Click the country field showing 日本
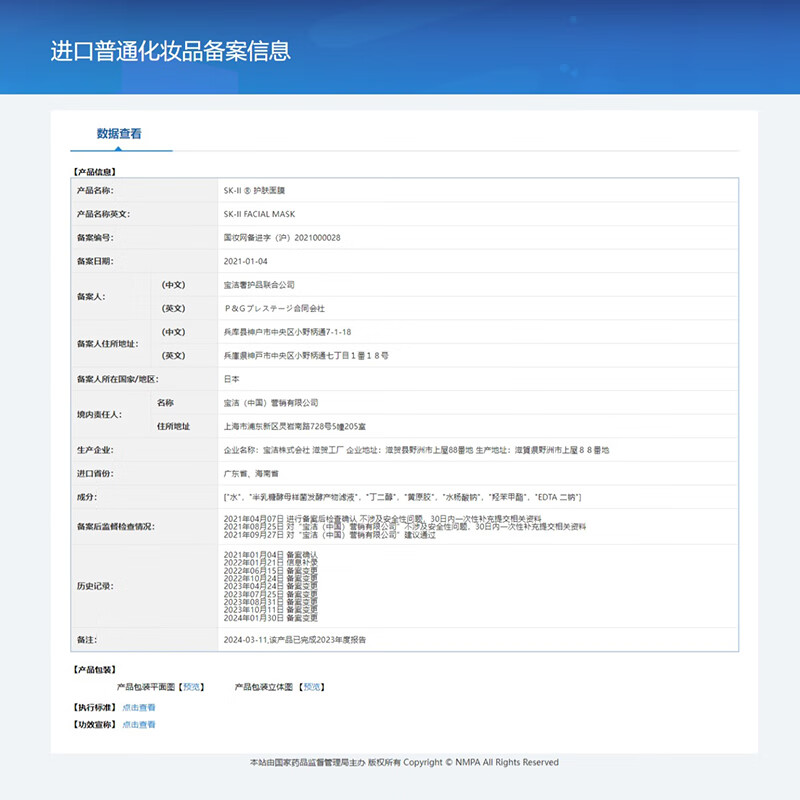 pyautogui.click(x=231, y=380)
